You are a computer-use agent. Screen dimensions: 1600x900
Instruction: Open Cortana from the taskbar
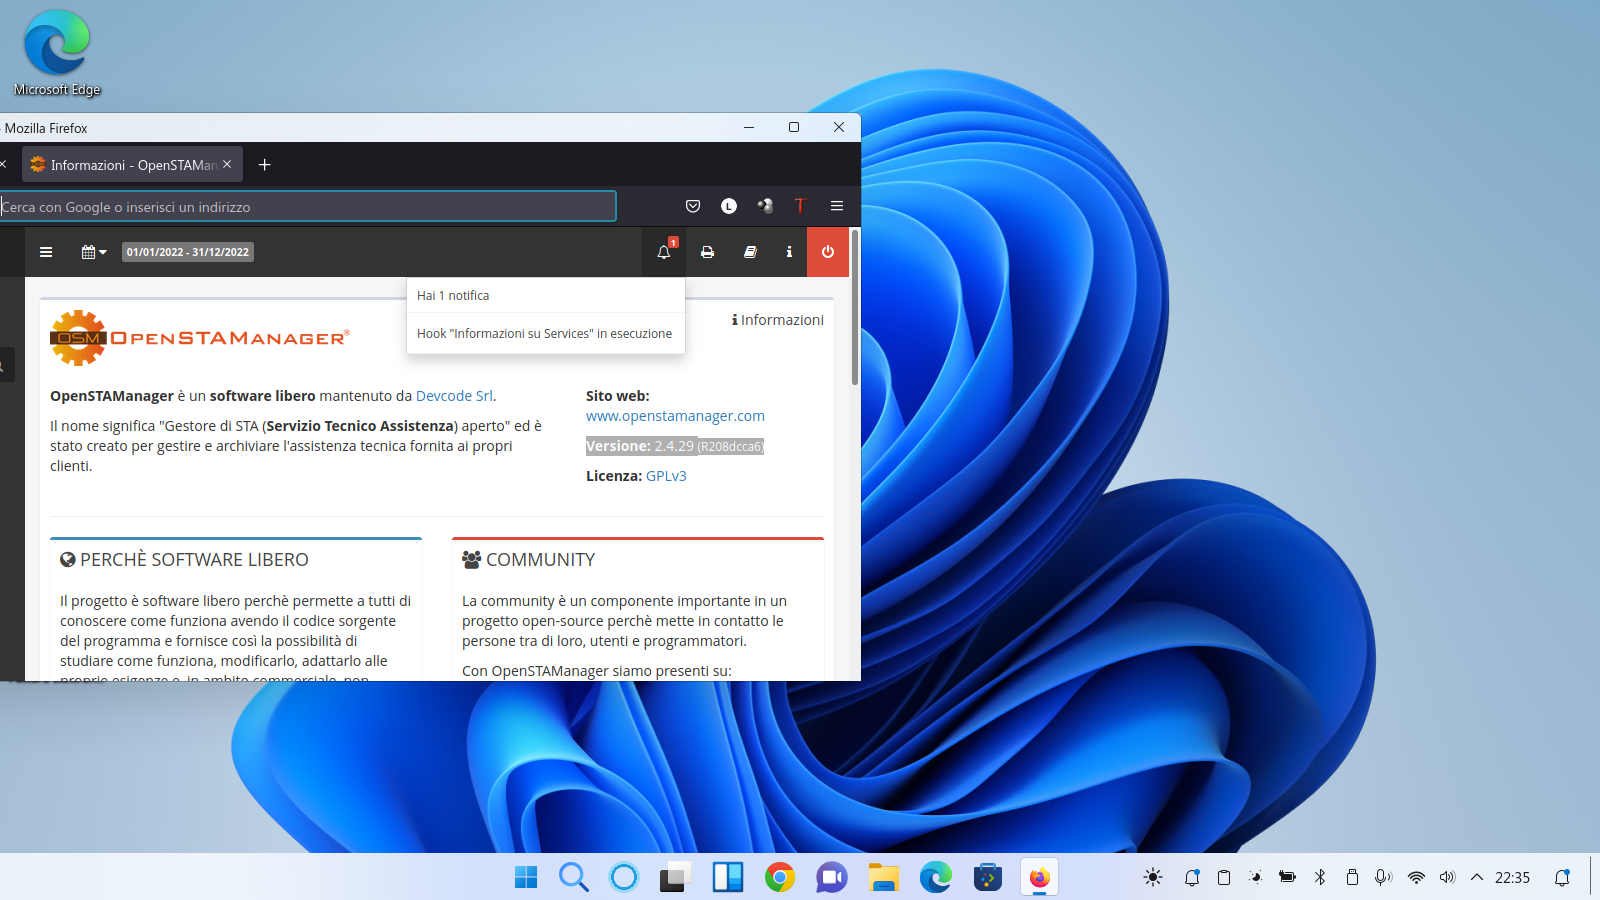[x=624, y=877]
